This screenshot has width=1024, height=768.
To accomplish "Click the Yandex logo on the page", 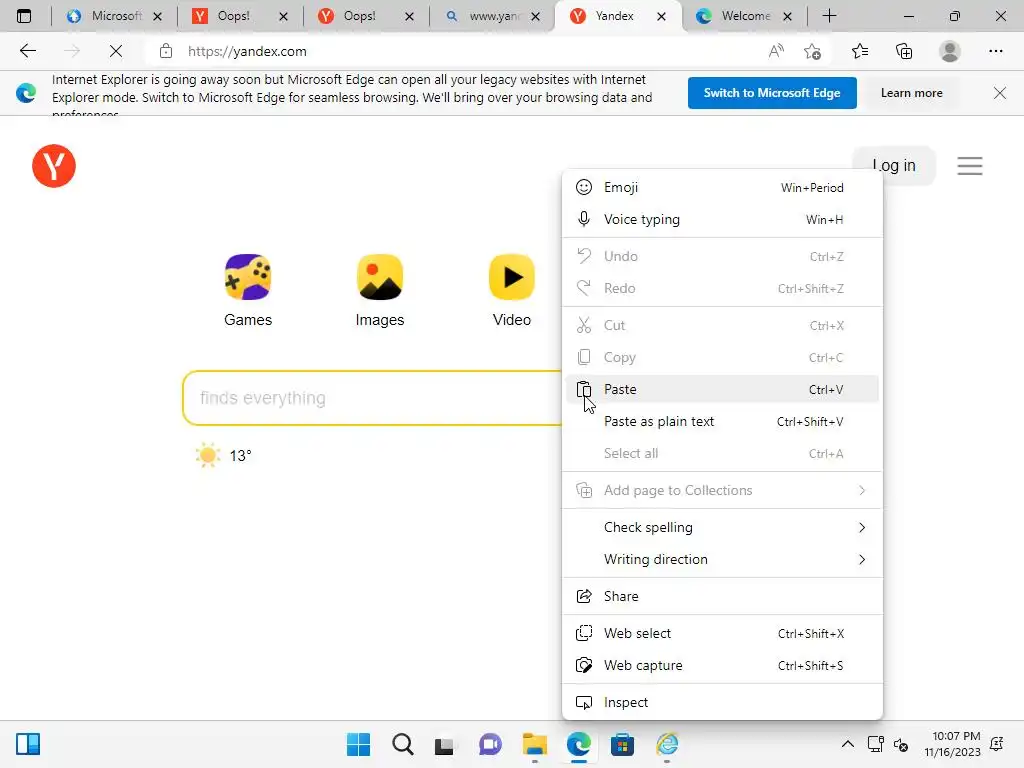I will point(54,166).
